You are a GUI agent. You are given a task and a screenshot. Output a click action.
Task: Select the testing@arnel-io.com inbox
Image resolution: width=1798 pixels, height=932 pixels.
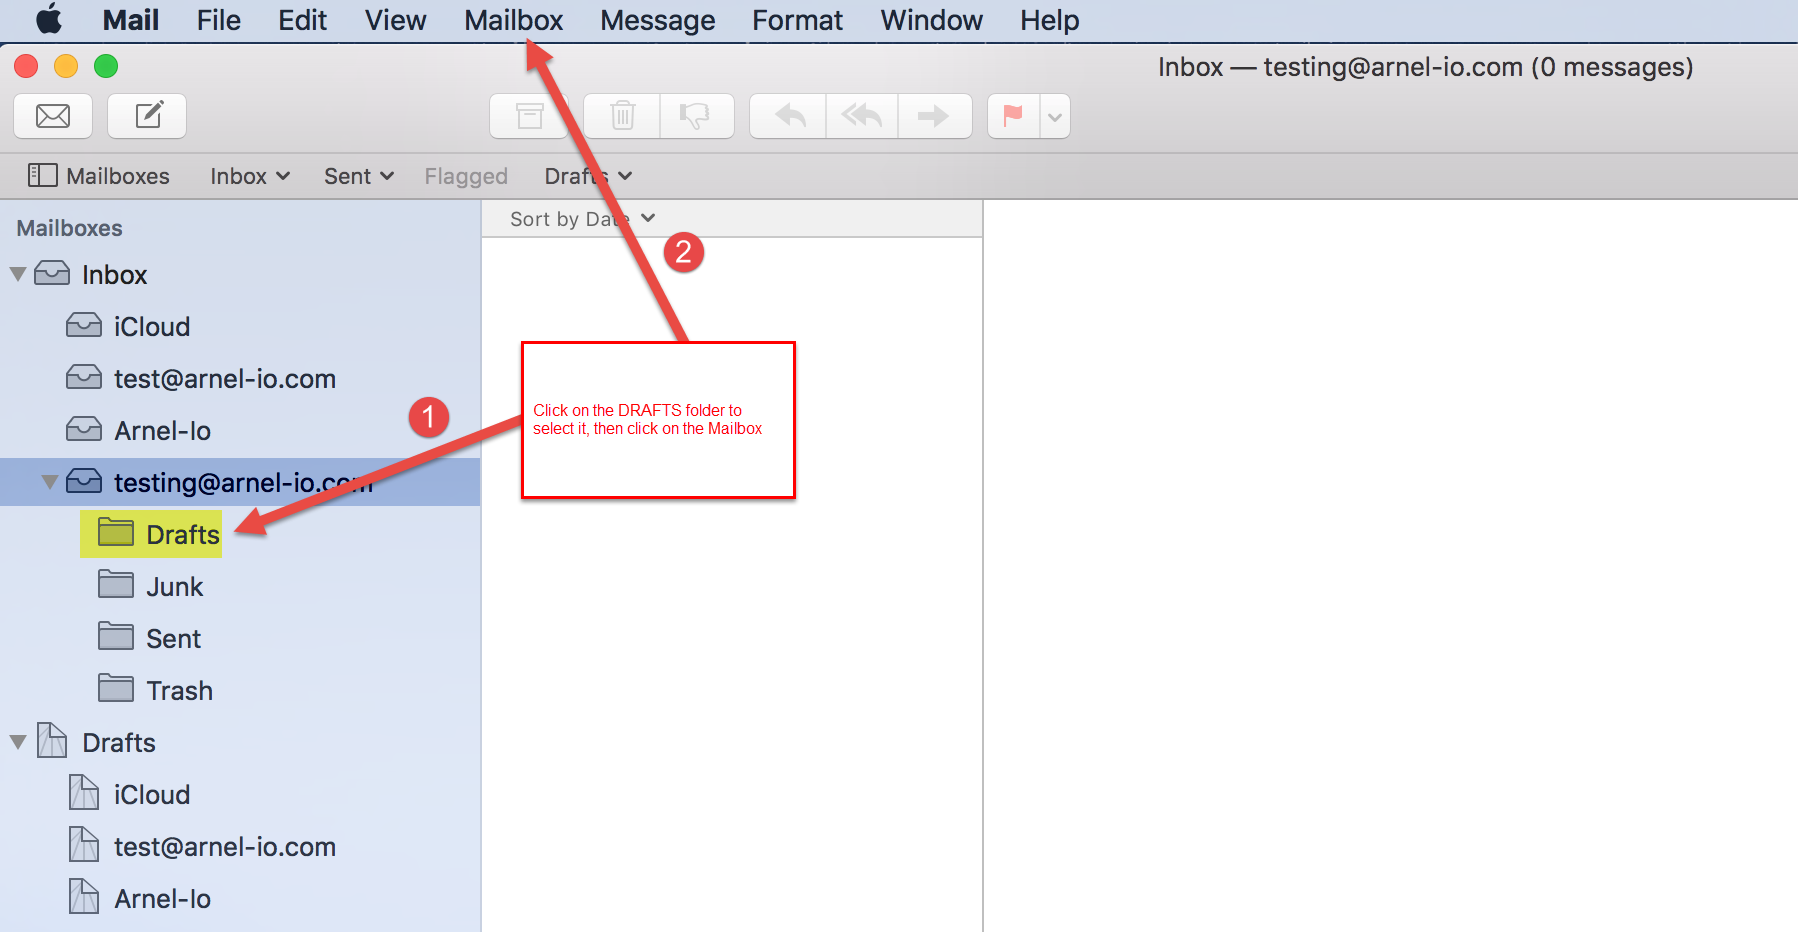click(x=240, y=482)
